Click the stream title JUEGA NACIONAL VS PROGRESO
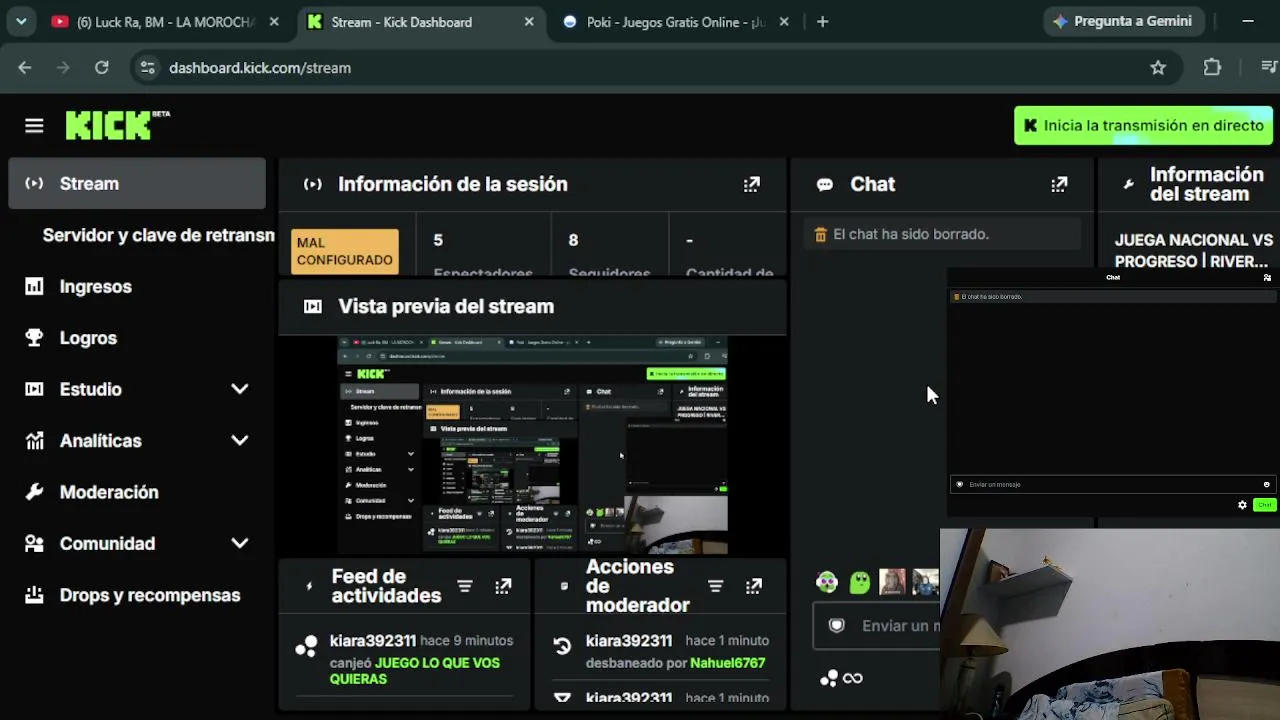 [1194, 251]
